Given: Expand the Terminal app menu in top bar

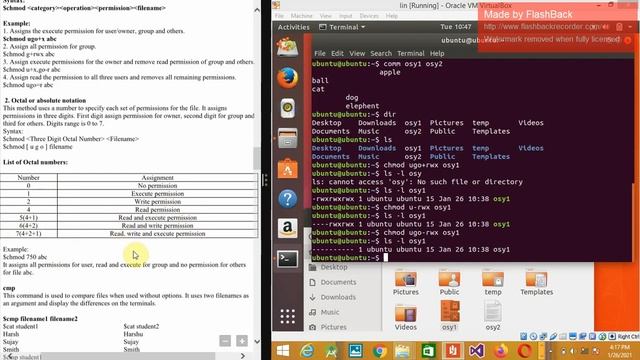Looking at the screenshot, I should [x=342, y=27].
